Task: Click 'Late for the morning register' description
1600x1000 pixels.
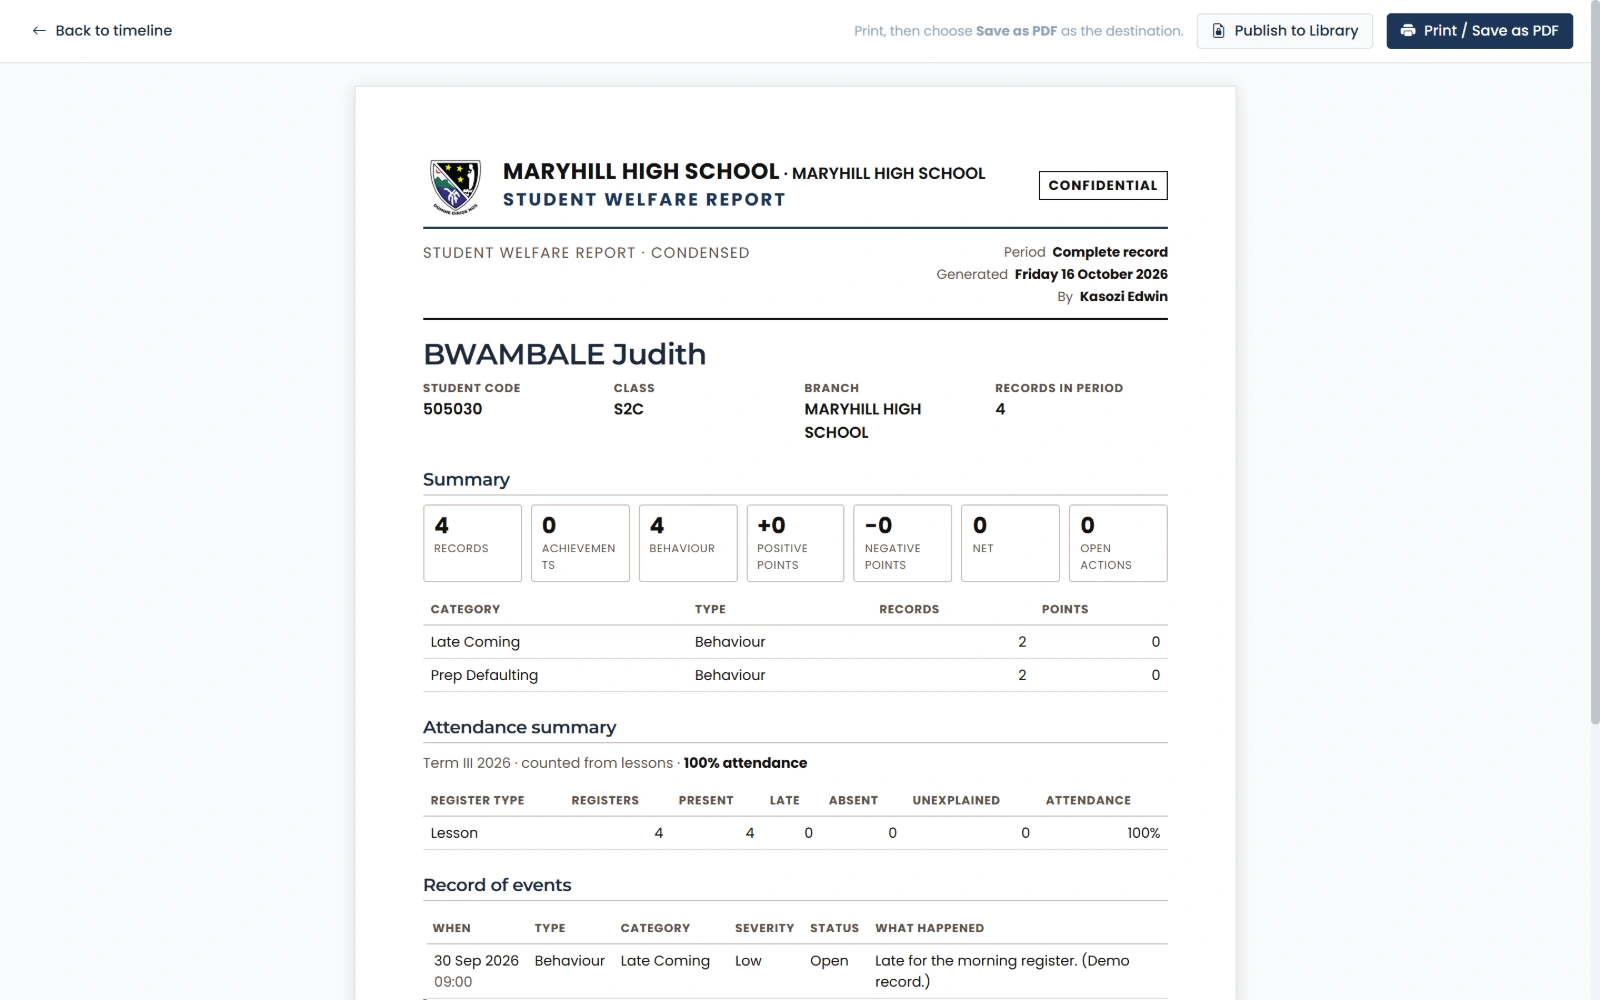Action: [x=1002, y=971]
